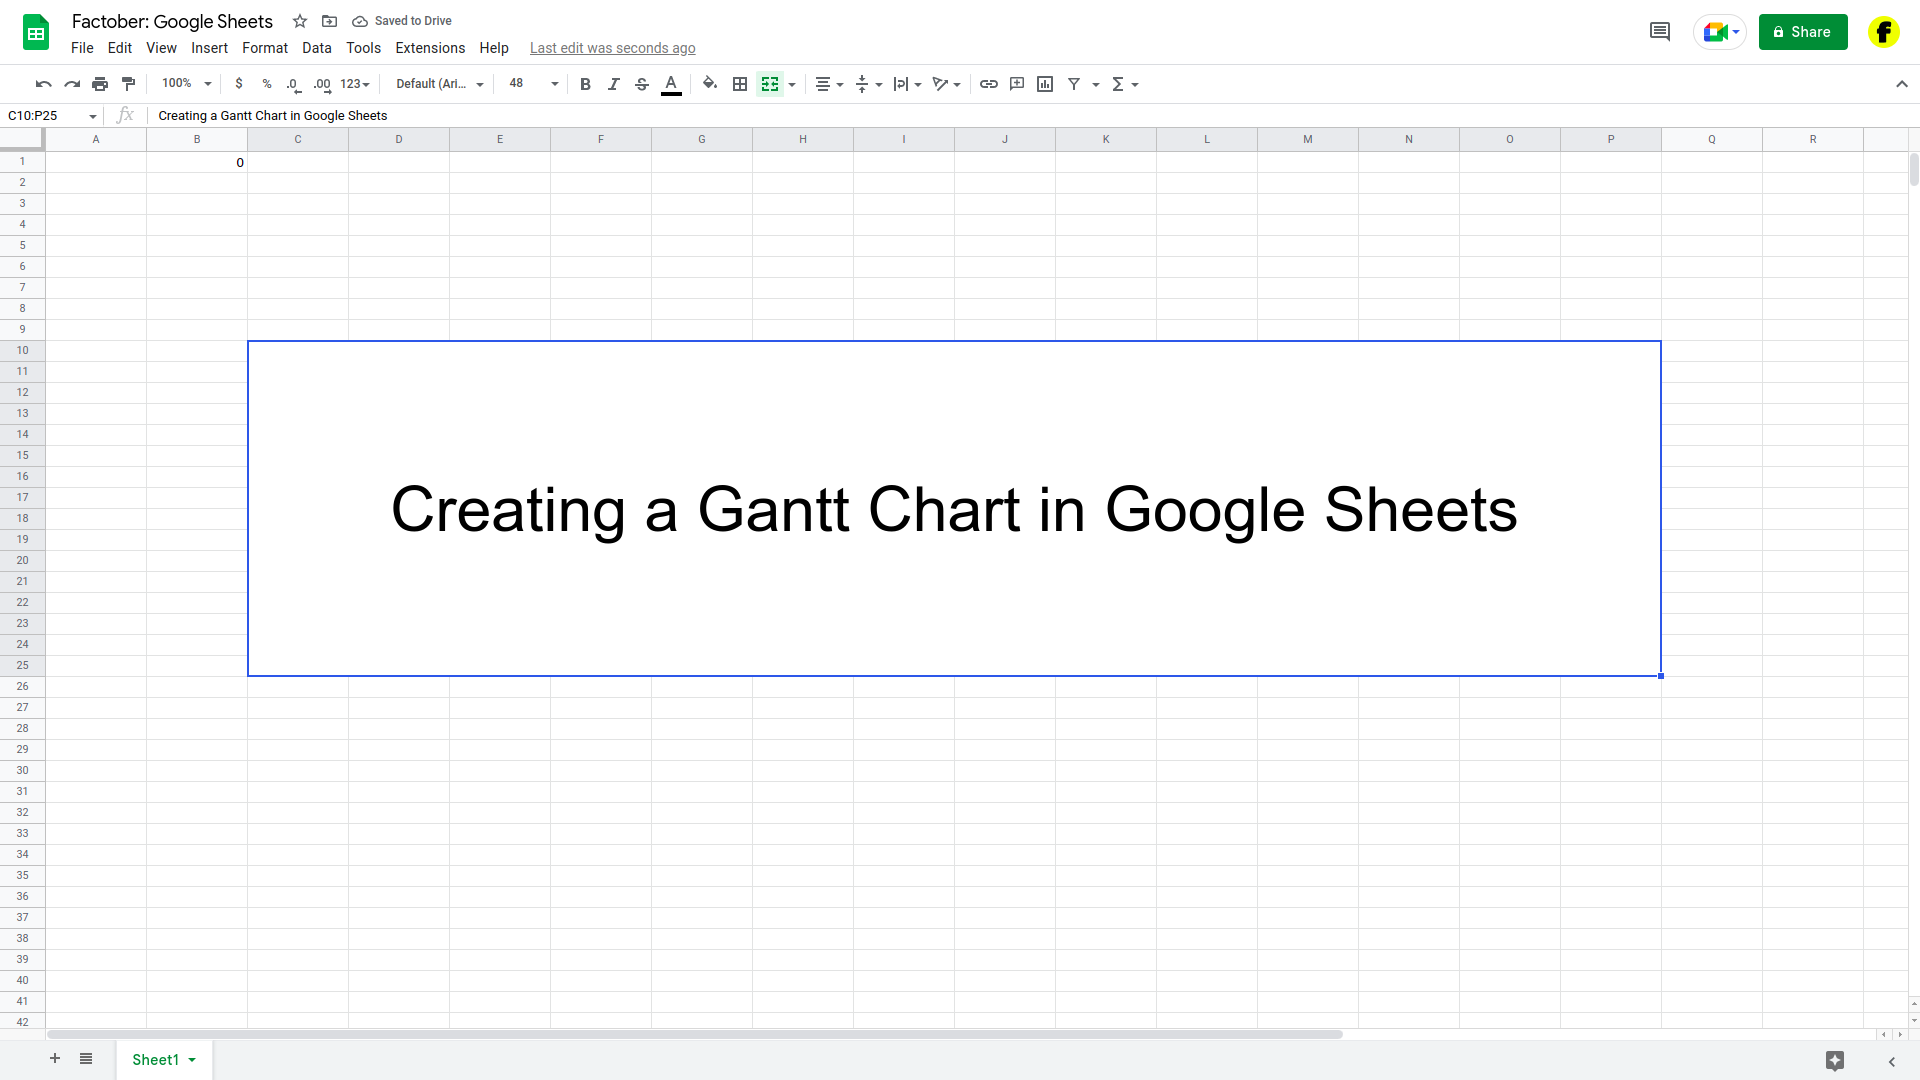The height and width of the screenshot is (1080, 1920).
Task: Open text wrapping dropdown
Action: (x=907, y=84)
